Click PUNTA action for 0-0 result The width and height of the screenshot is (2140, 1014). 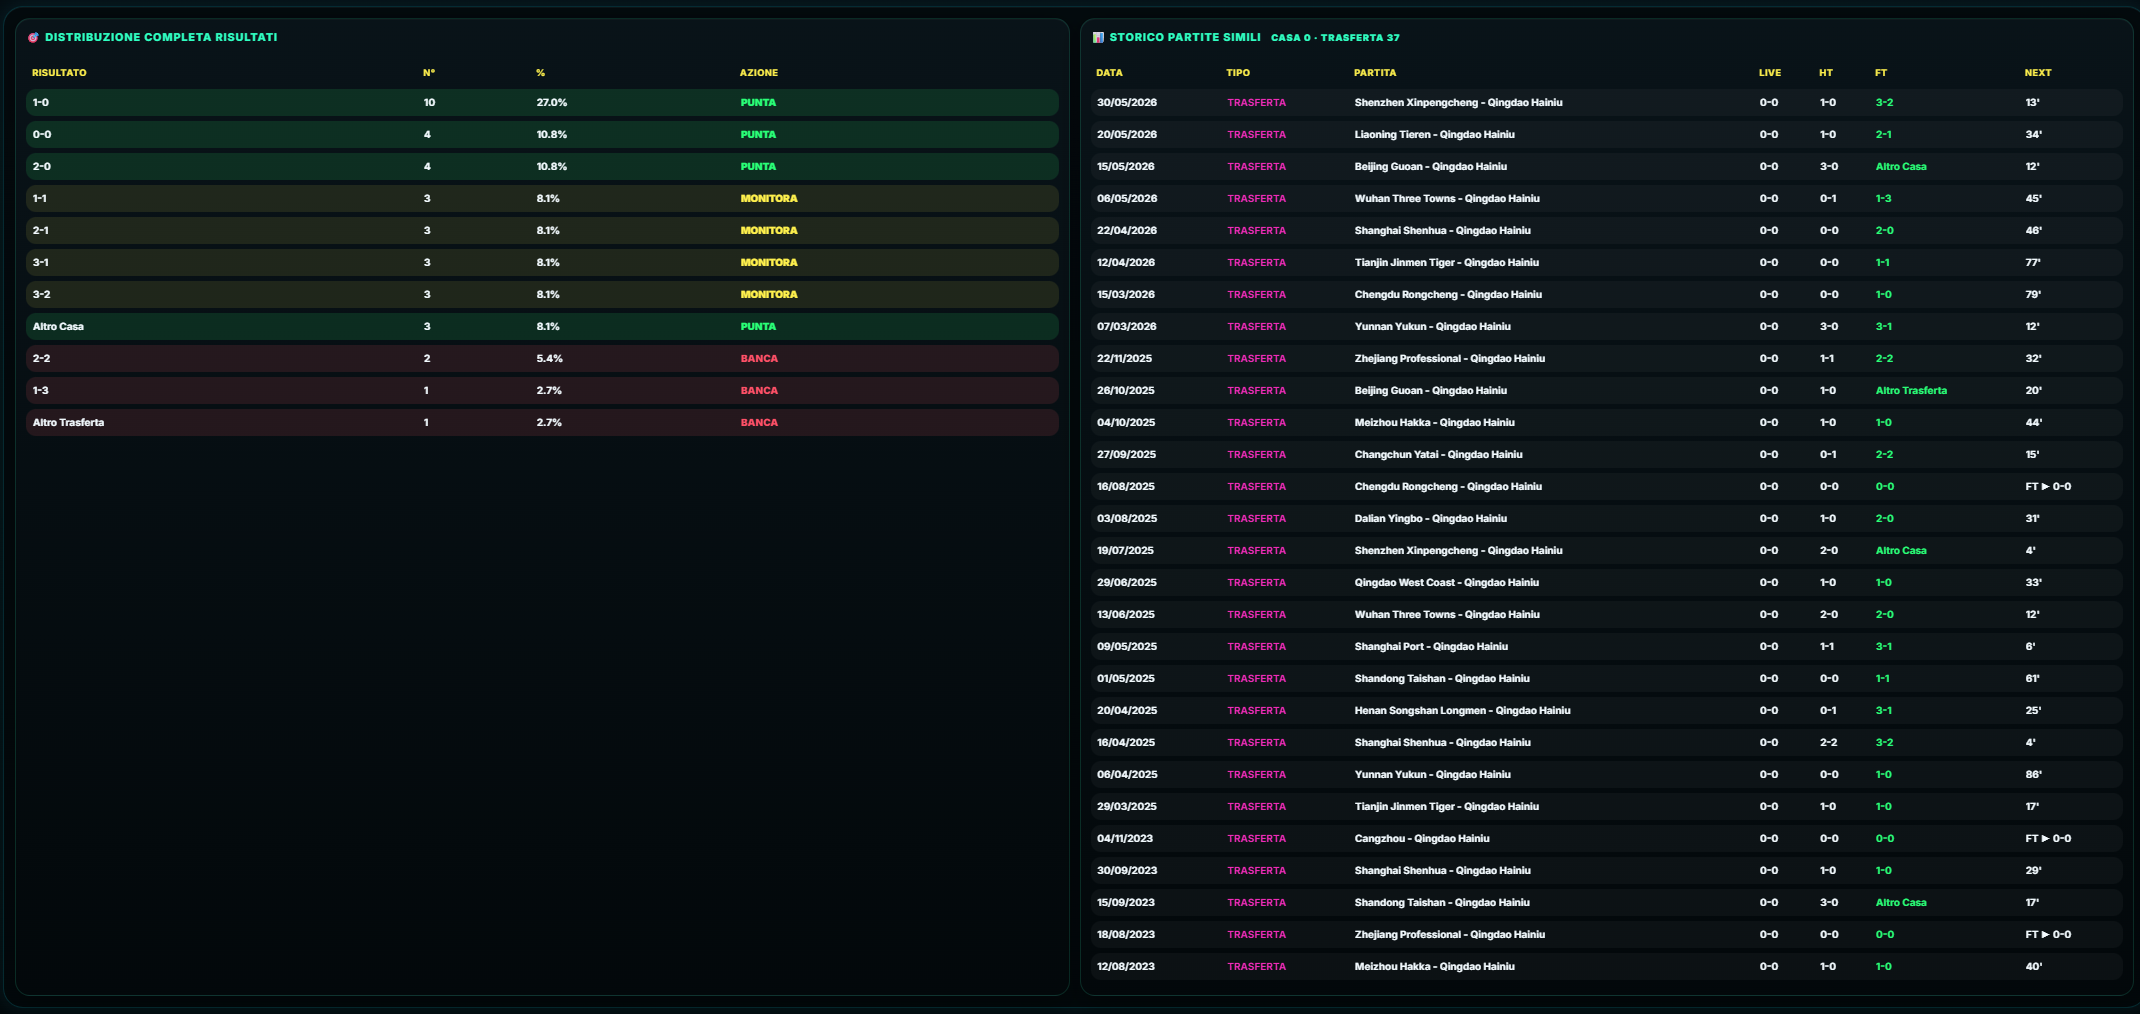pyautogui.click(x=758, y=134)
